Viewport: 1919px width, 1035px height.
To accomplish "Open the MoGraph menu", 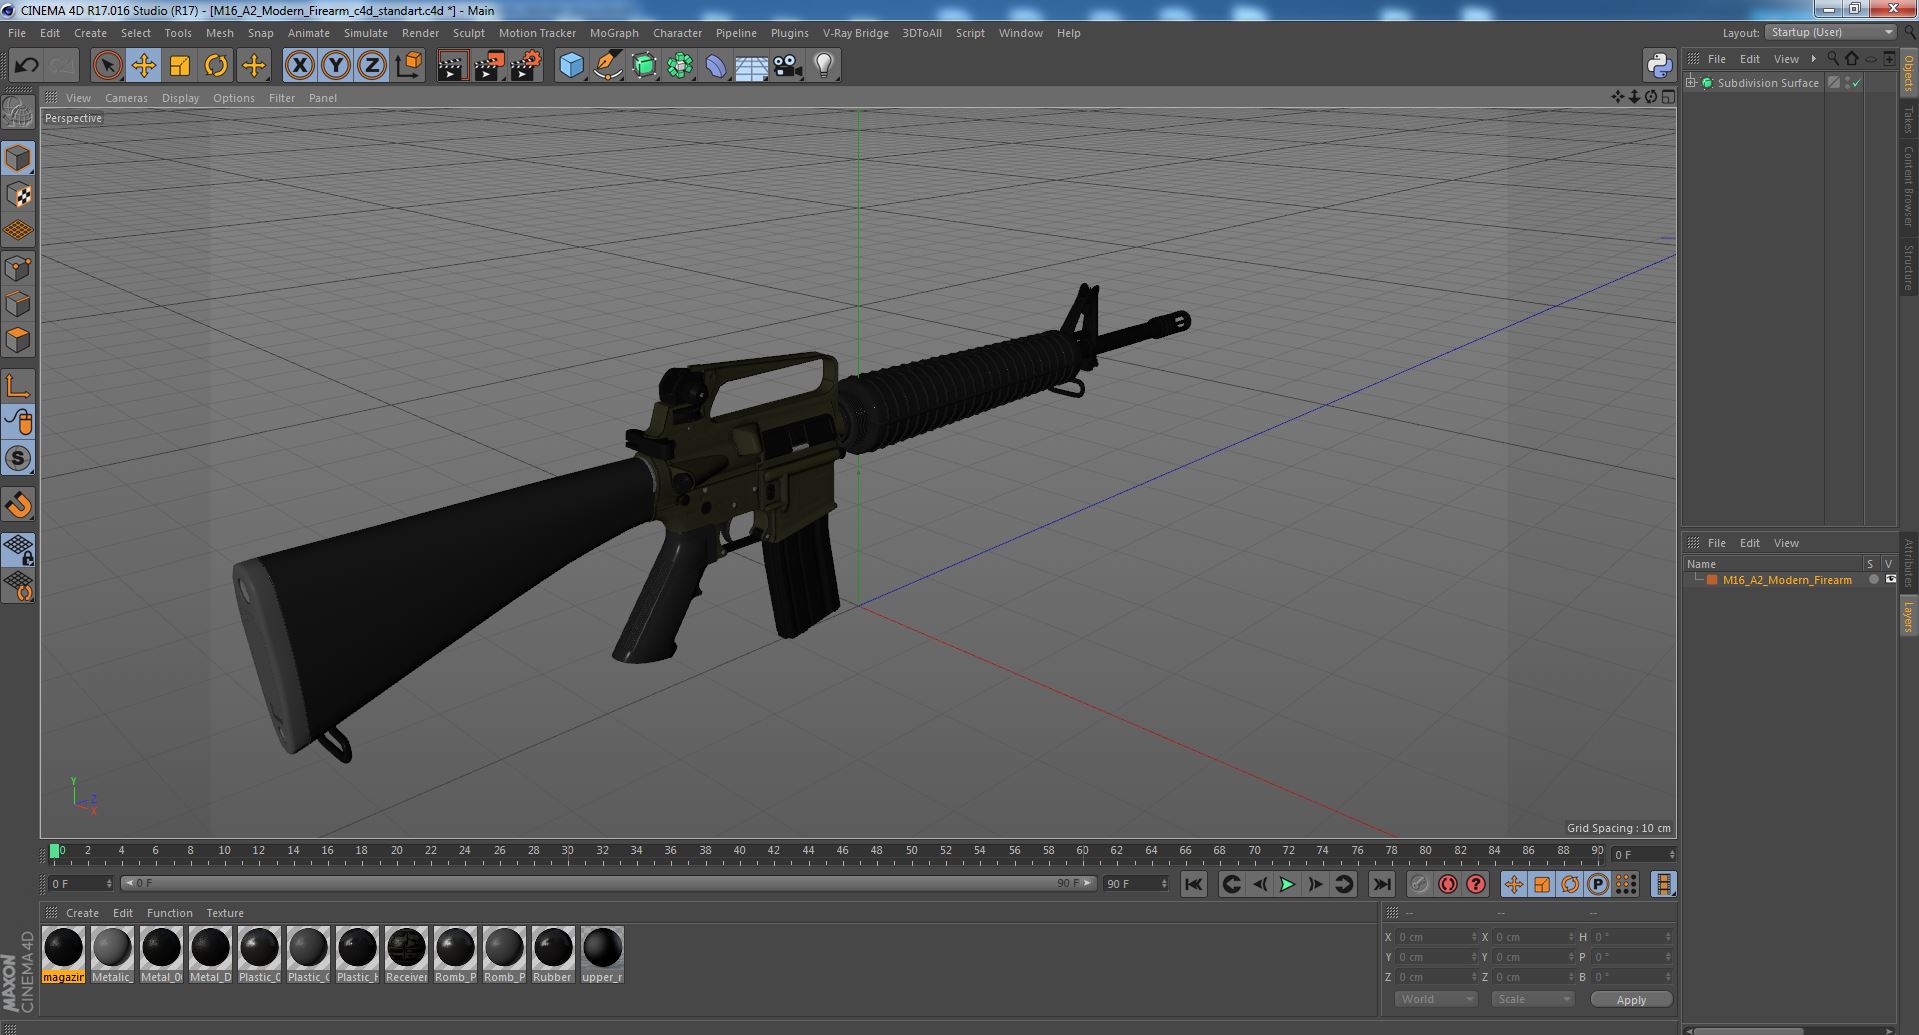I will pos(614,33).
